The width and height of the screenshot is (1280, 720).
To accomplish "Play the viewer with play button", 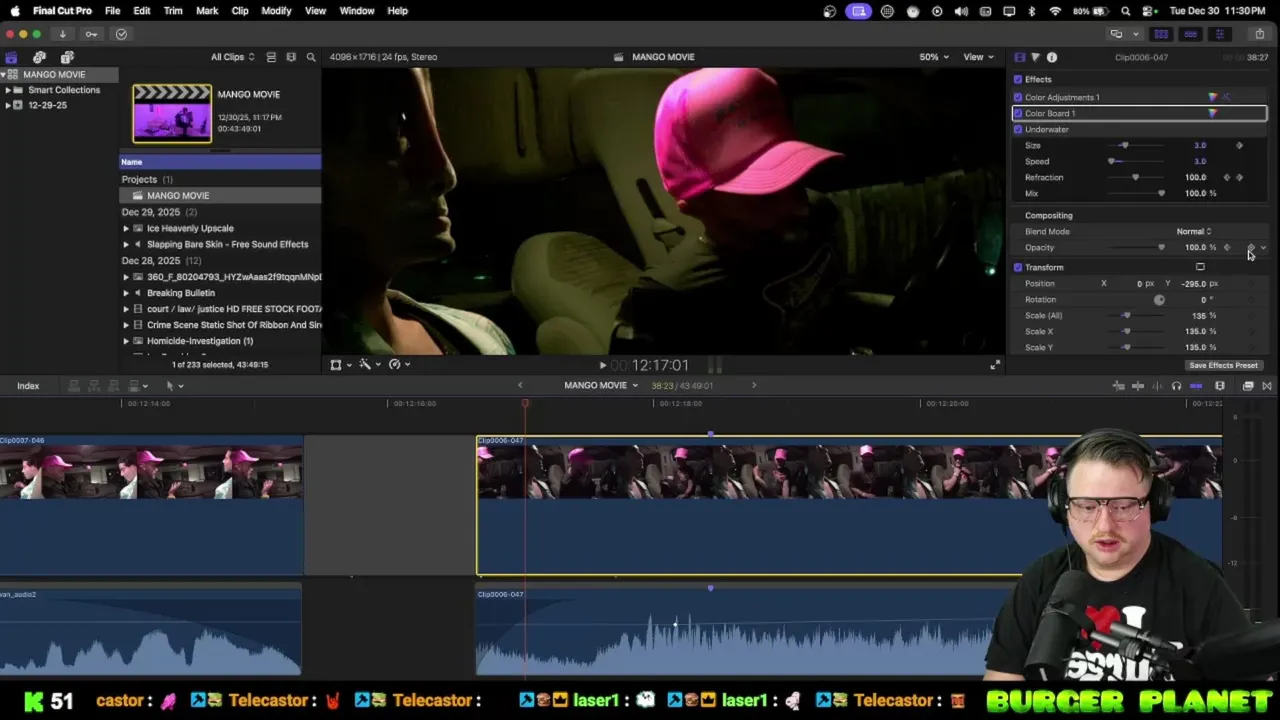I will (602, 366).
